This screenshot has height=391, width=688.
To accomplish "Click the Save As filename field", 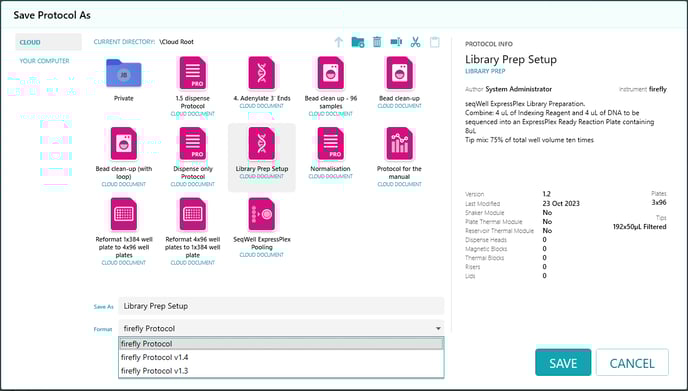I will (x=281, y=306).
